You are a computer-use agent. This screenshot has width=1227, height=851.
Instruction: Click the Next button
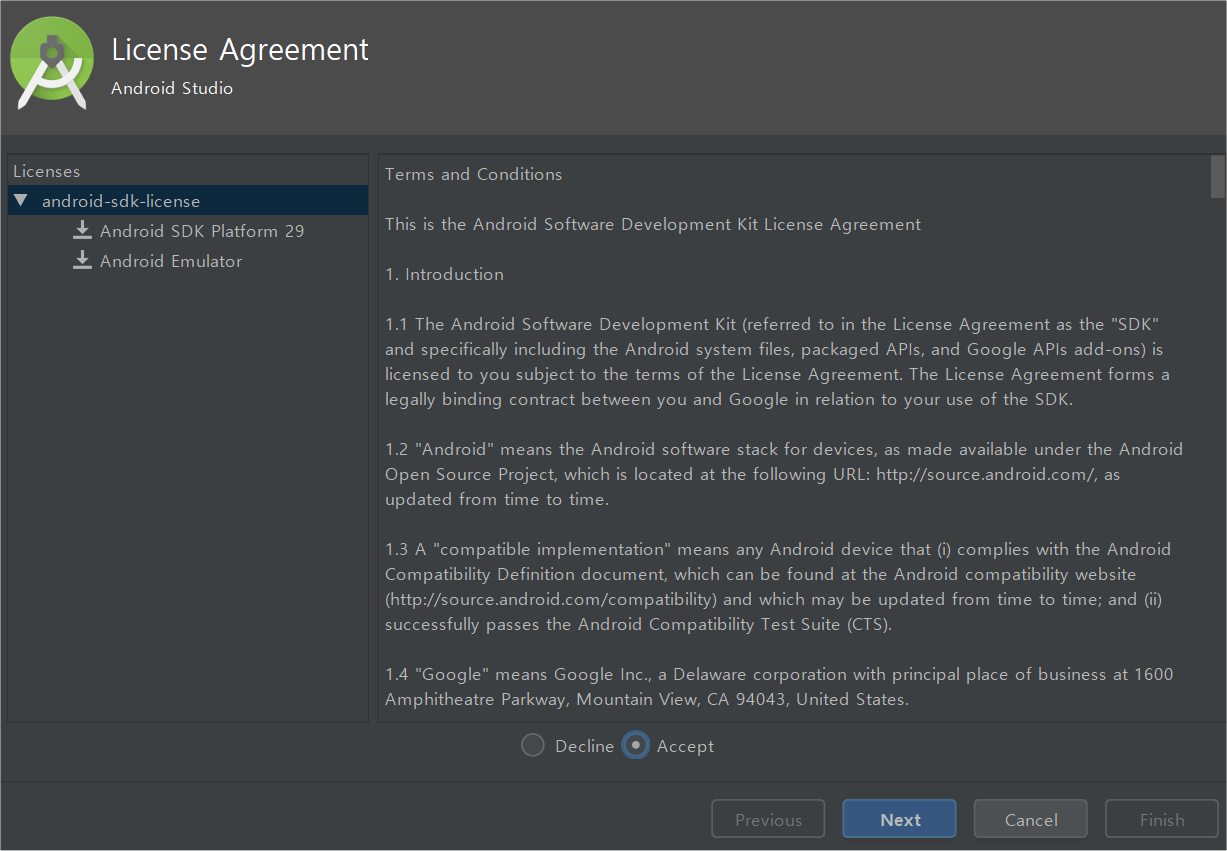[x=899, y=819]
